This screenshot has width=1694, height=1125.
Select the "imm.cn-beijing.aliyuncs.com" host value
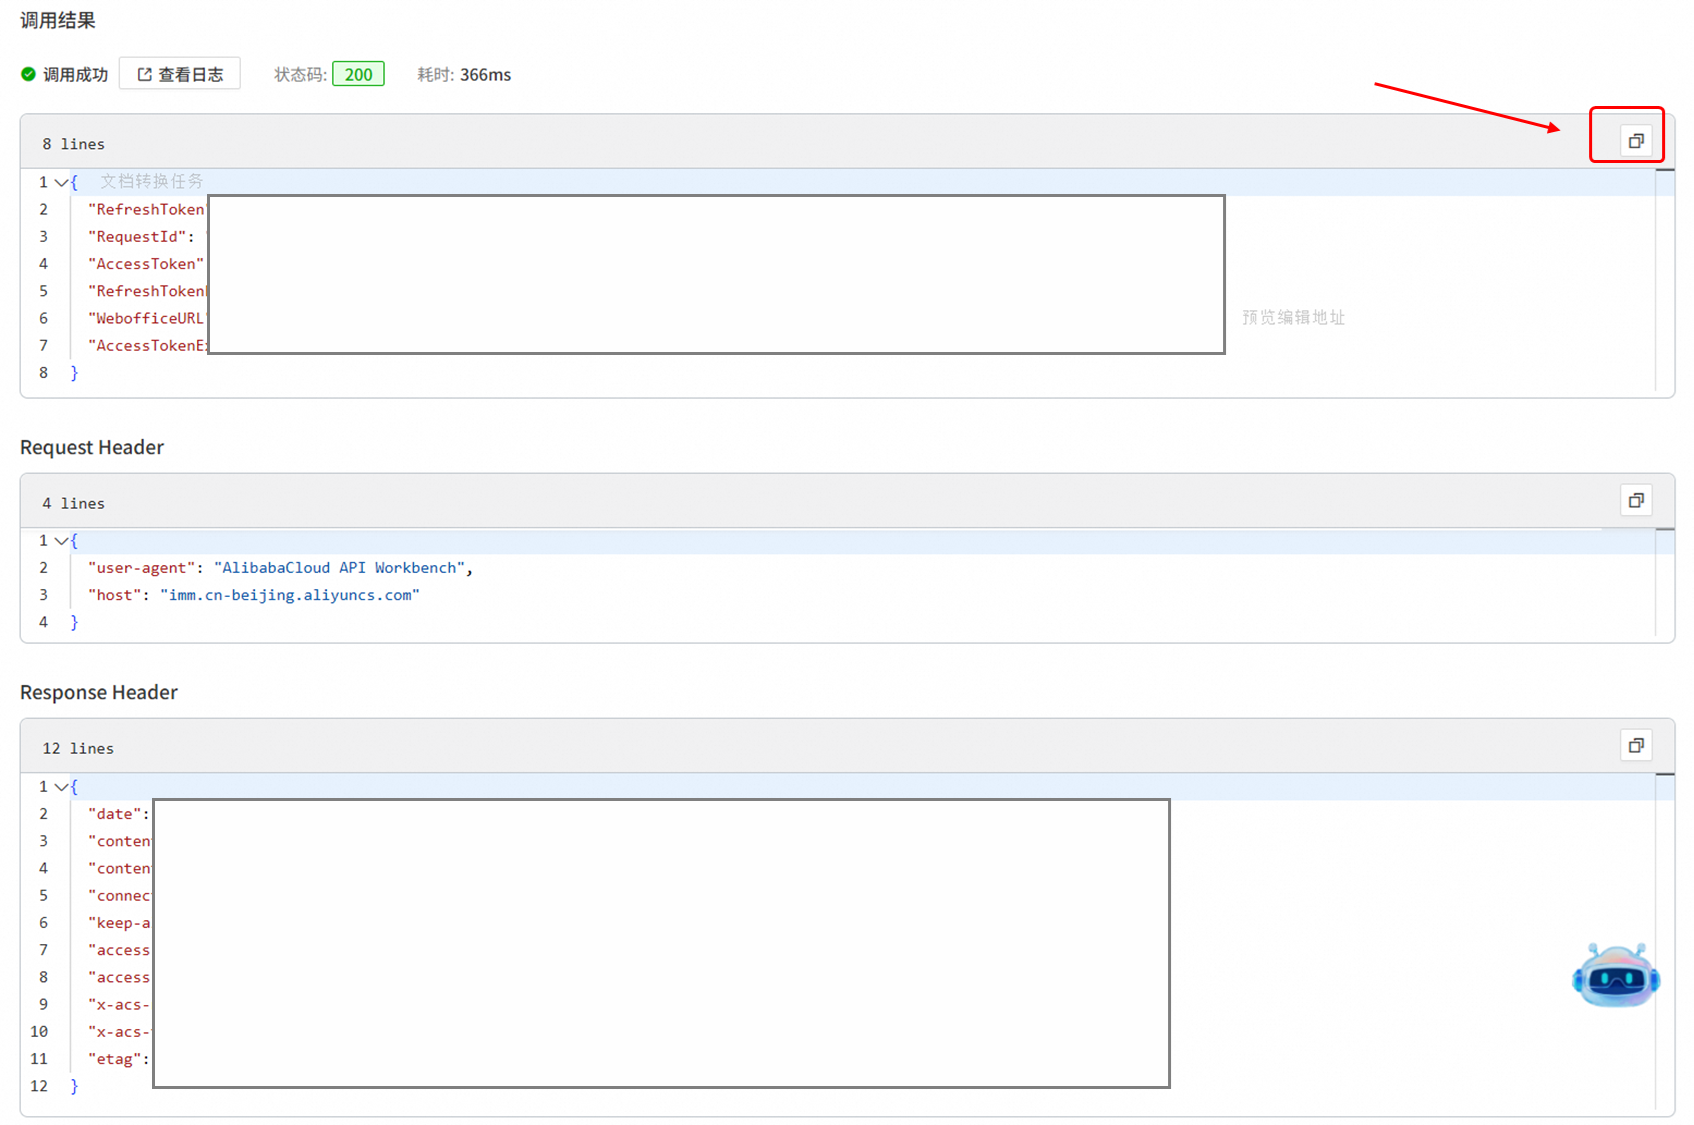click(290, 595)
